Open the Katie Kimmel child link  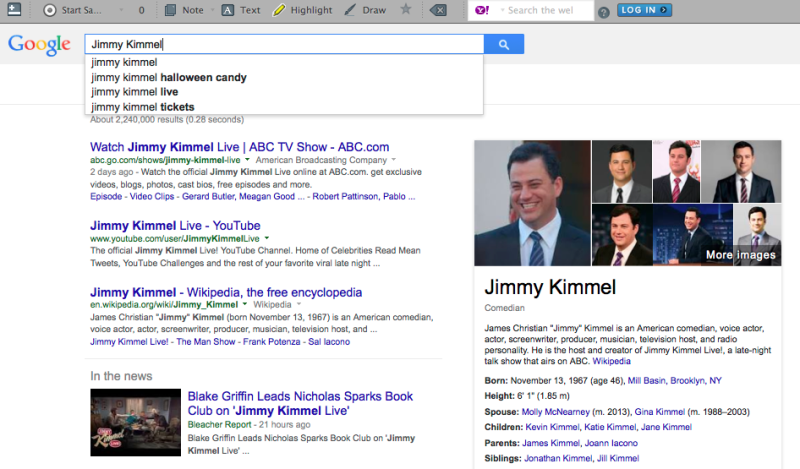610,427
